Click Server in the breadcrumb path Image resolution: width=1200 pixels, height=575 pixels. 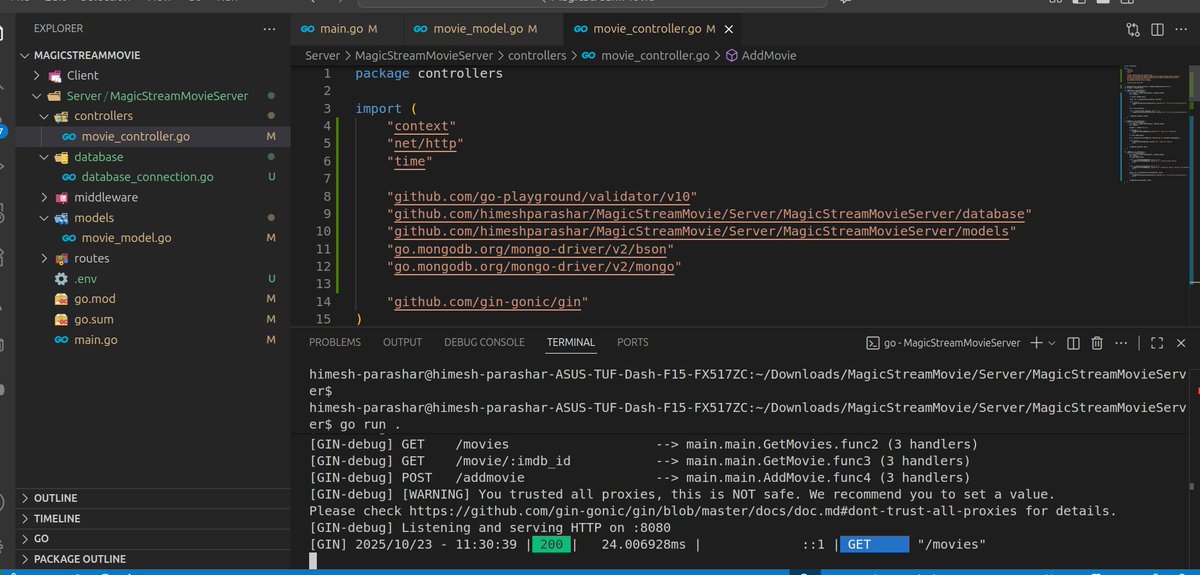tap(322, 56)
